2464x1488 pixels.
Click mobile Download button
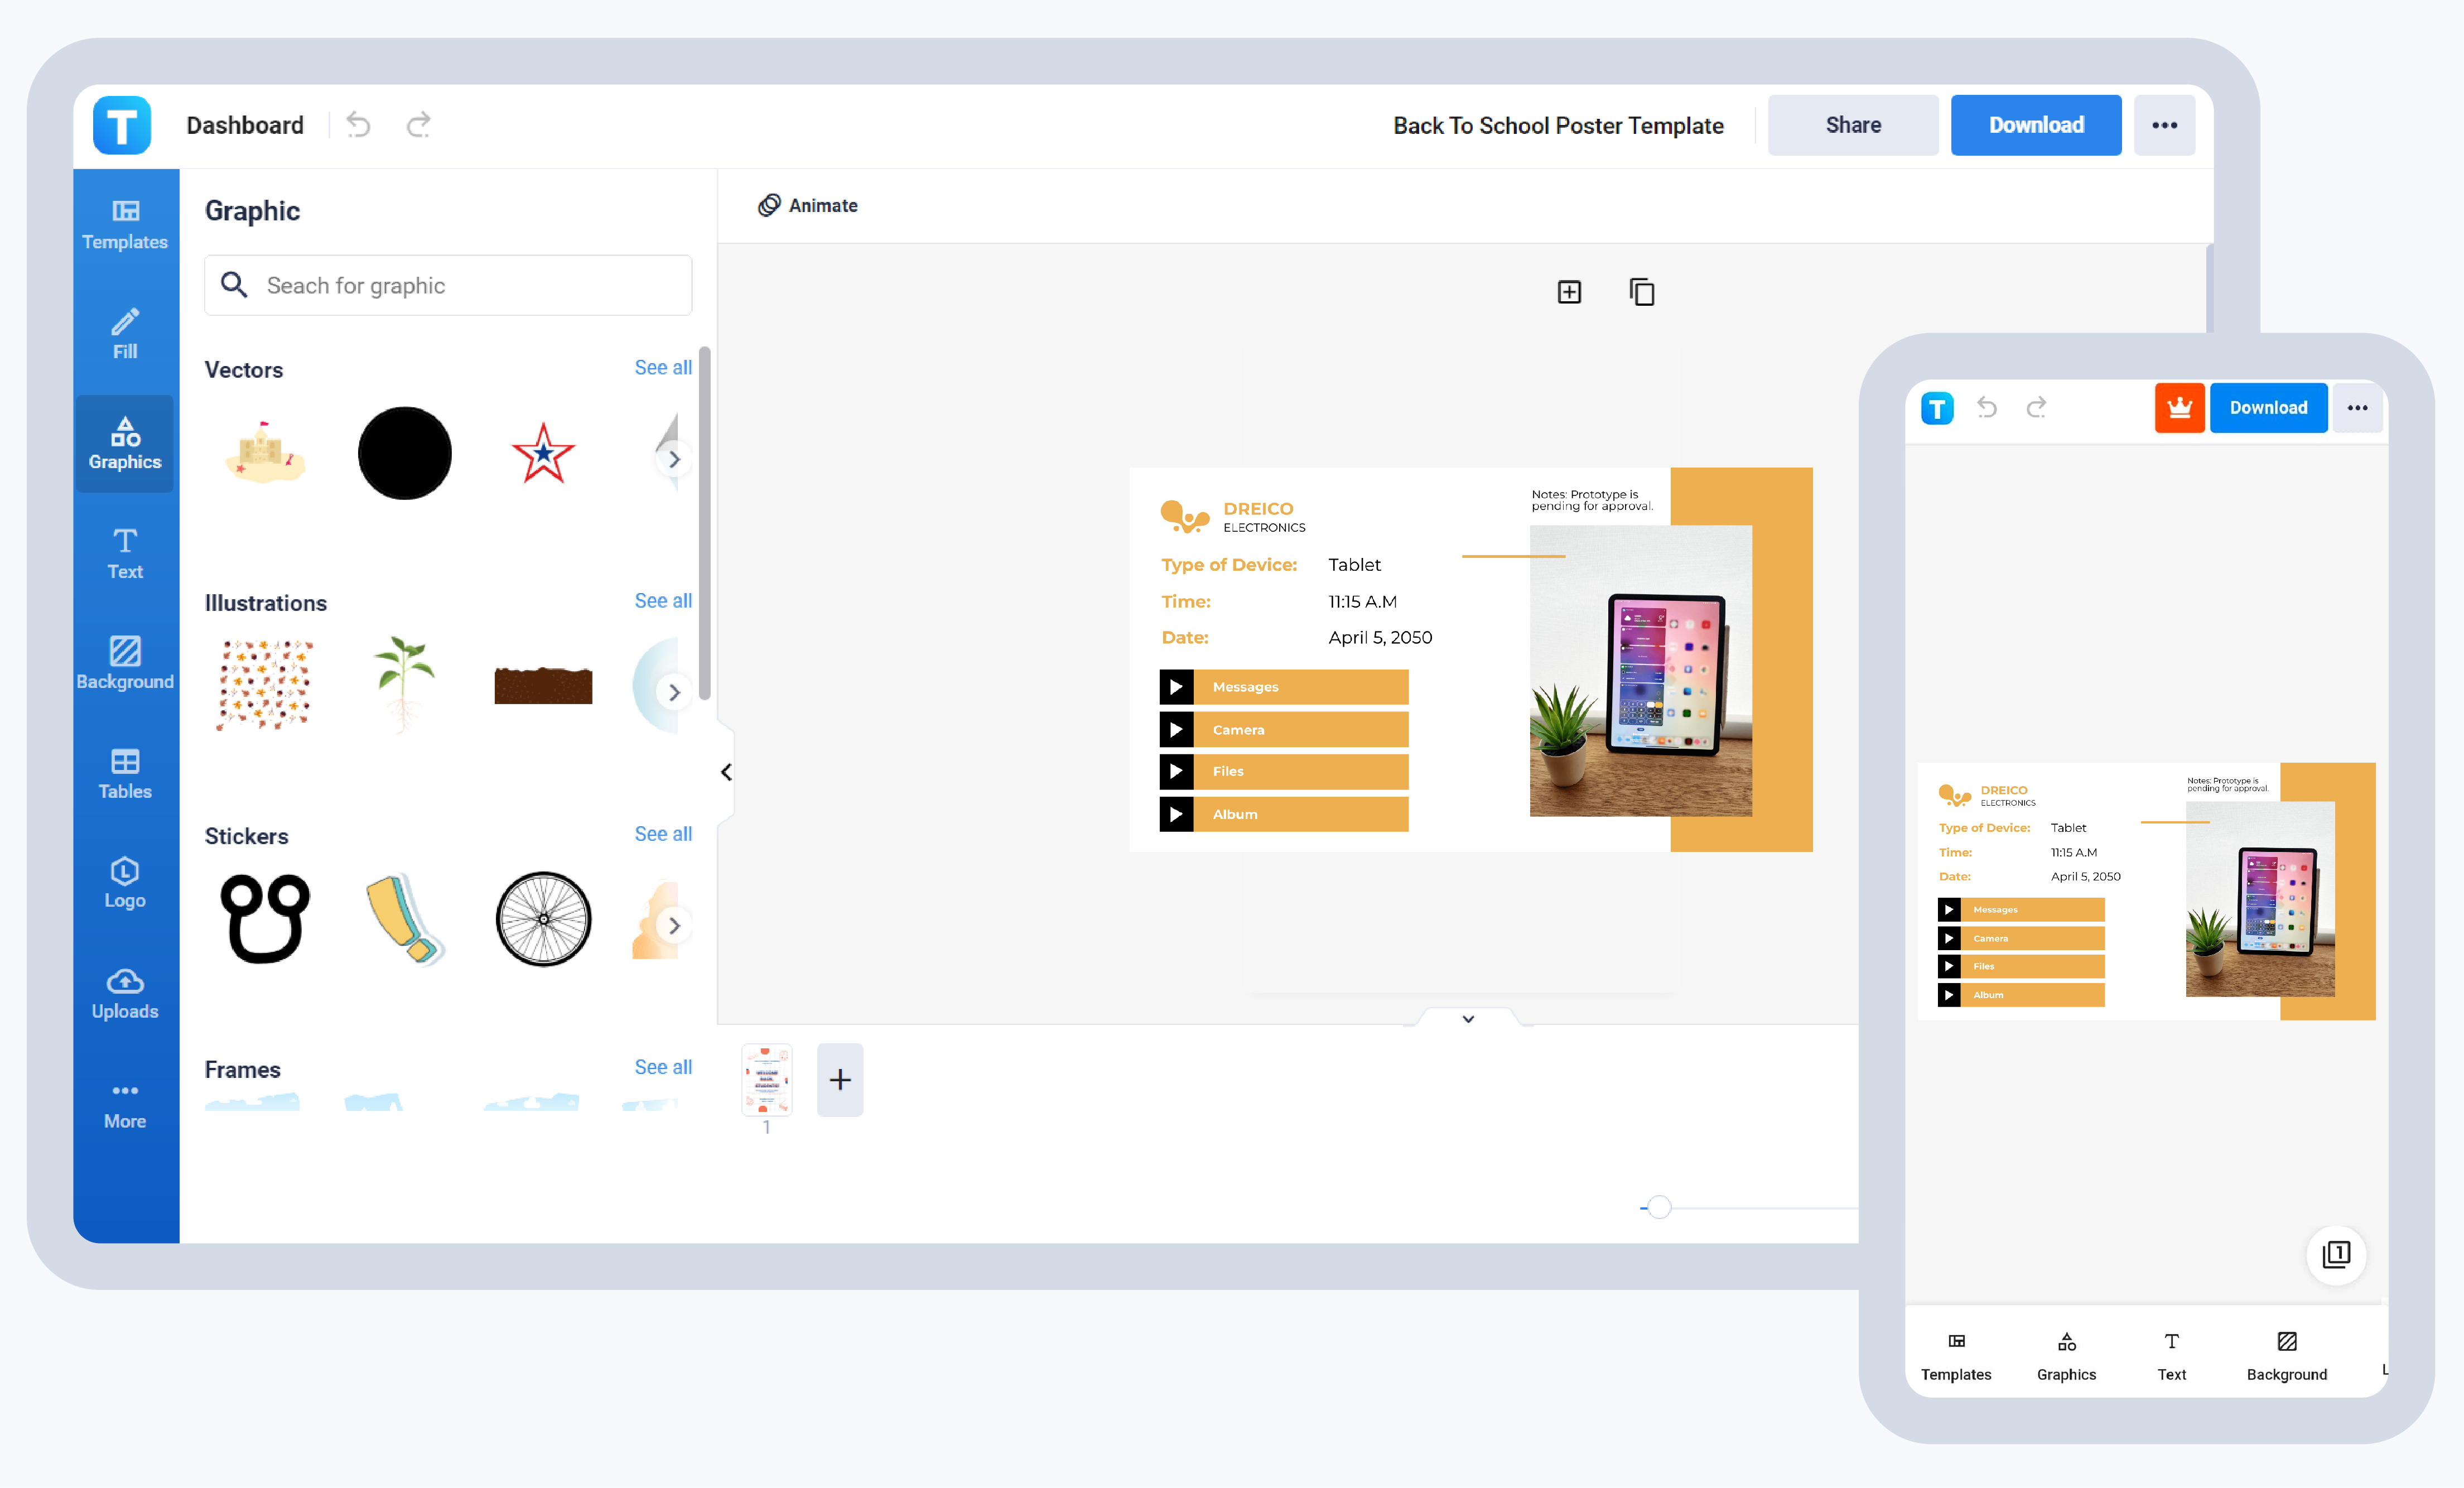2268,408
